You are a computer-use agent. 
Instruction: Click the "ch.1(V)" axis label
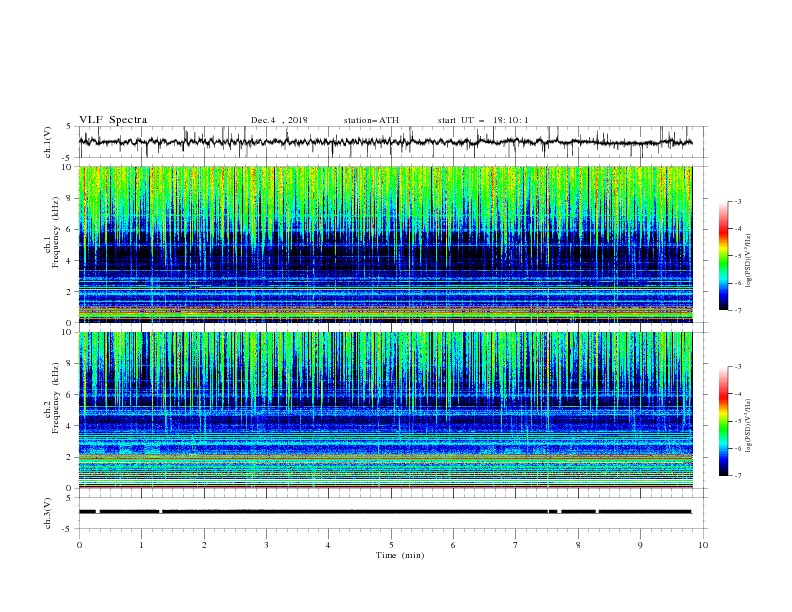point(48,142)
